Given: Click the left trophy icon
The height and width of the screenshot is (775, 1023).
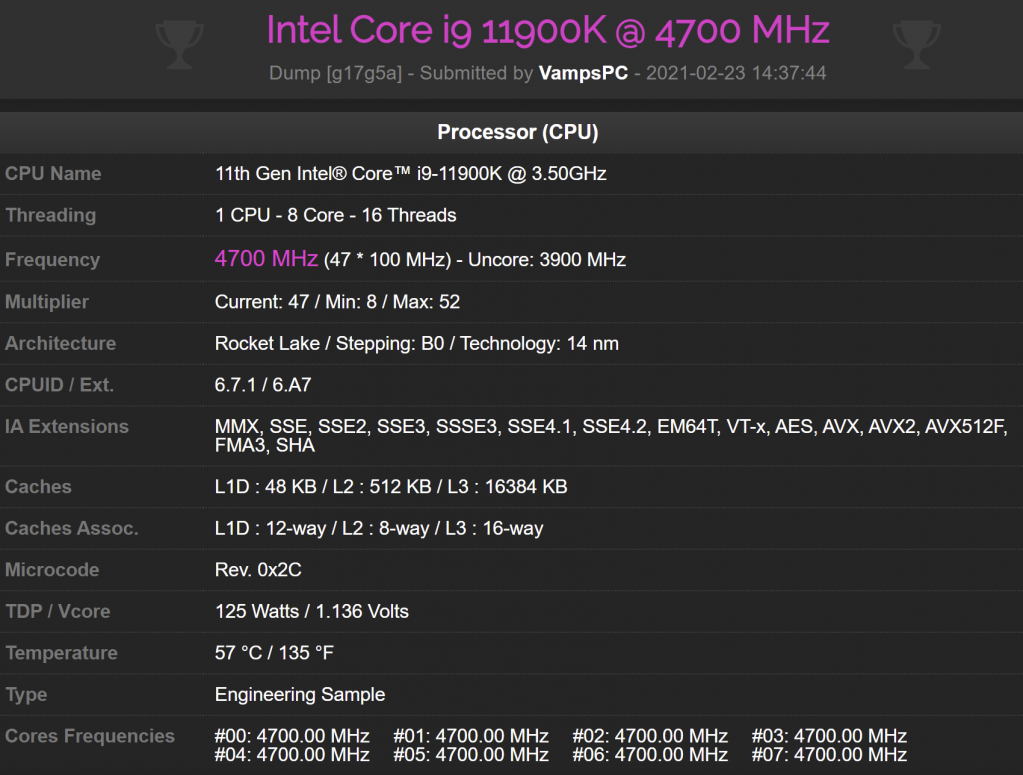Looking at the screenshot, I should pyautogui.click(x=180, y=45).
